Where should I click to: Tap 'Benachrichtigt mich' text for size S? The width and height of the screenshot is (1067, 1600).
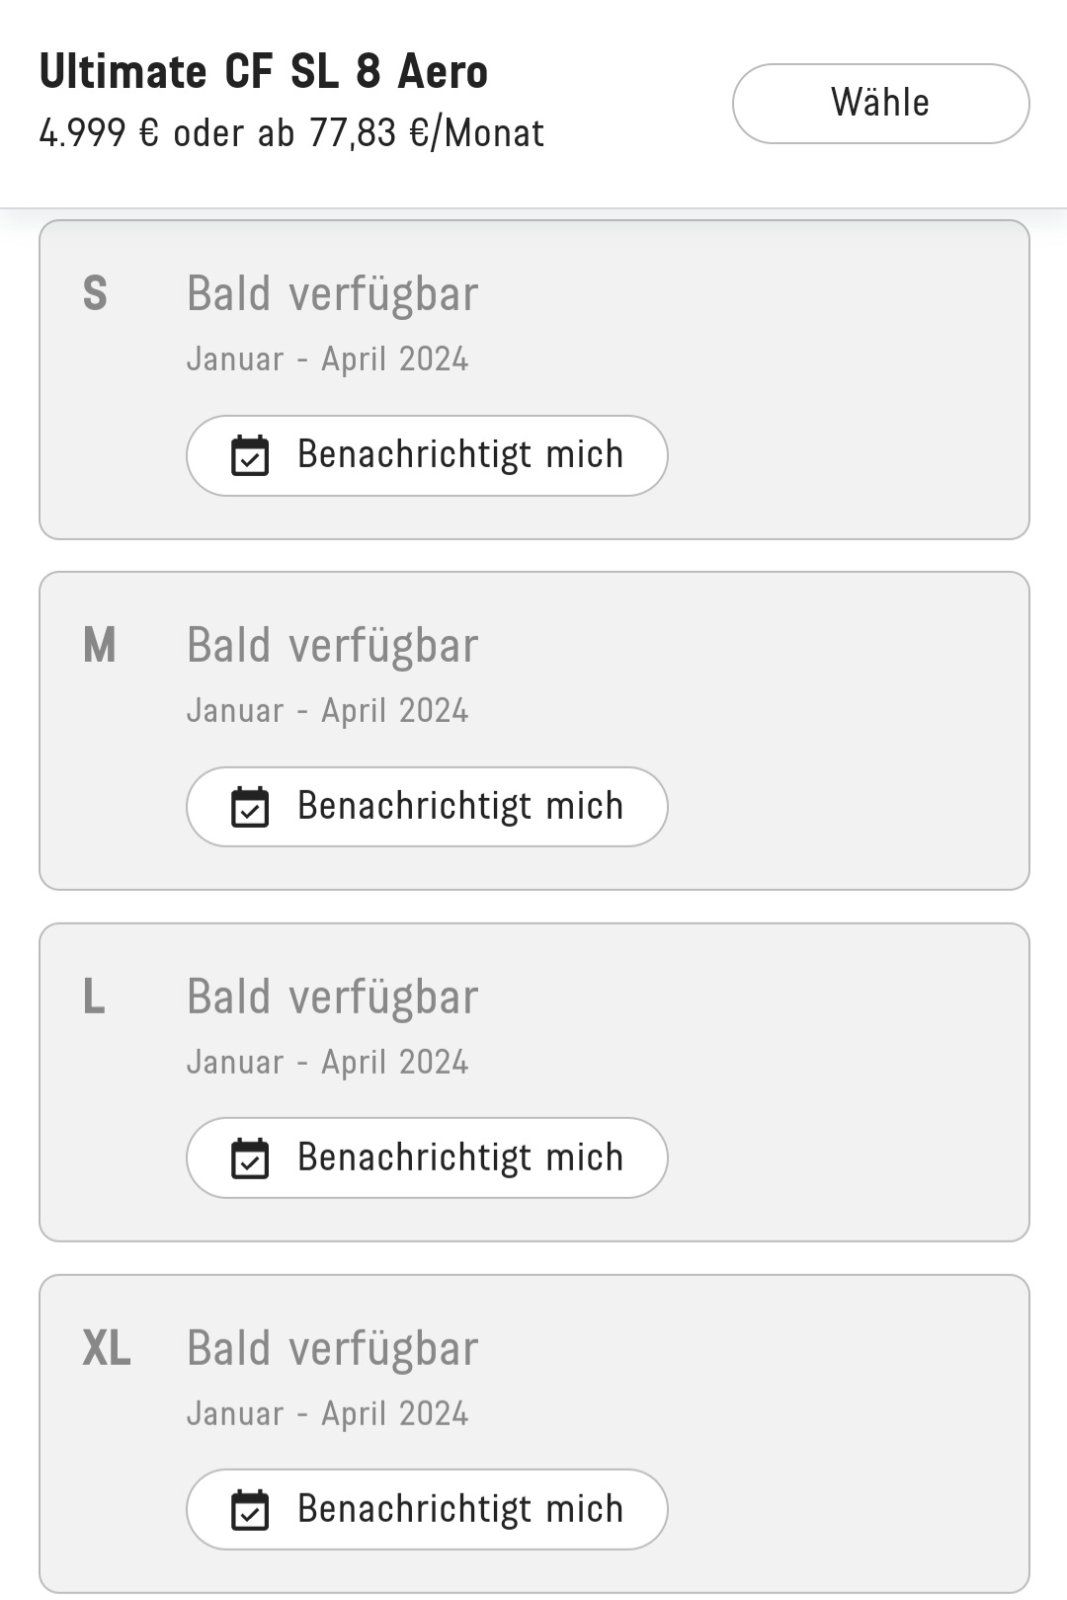pyautogui.click(x=460, y=455)
